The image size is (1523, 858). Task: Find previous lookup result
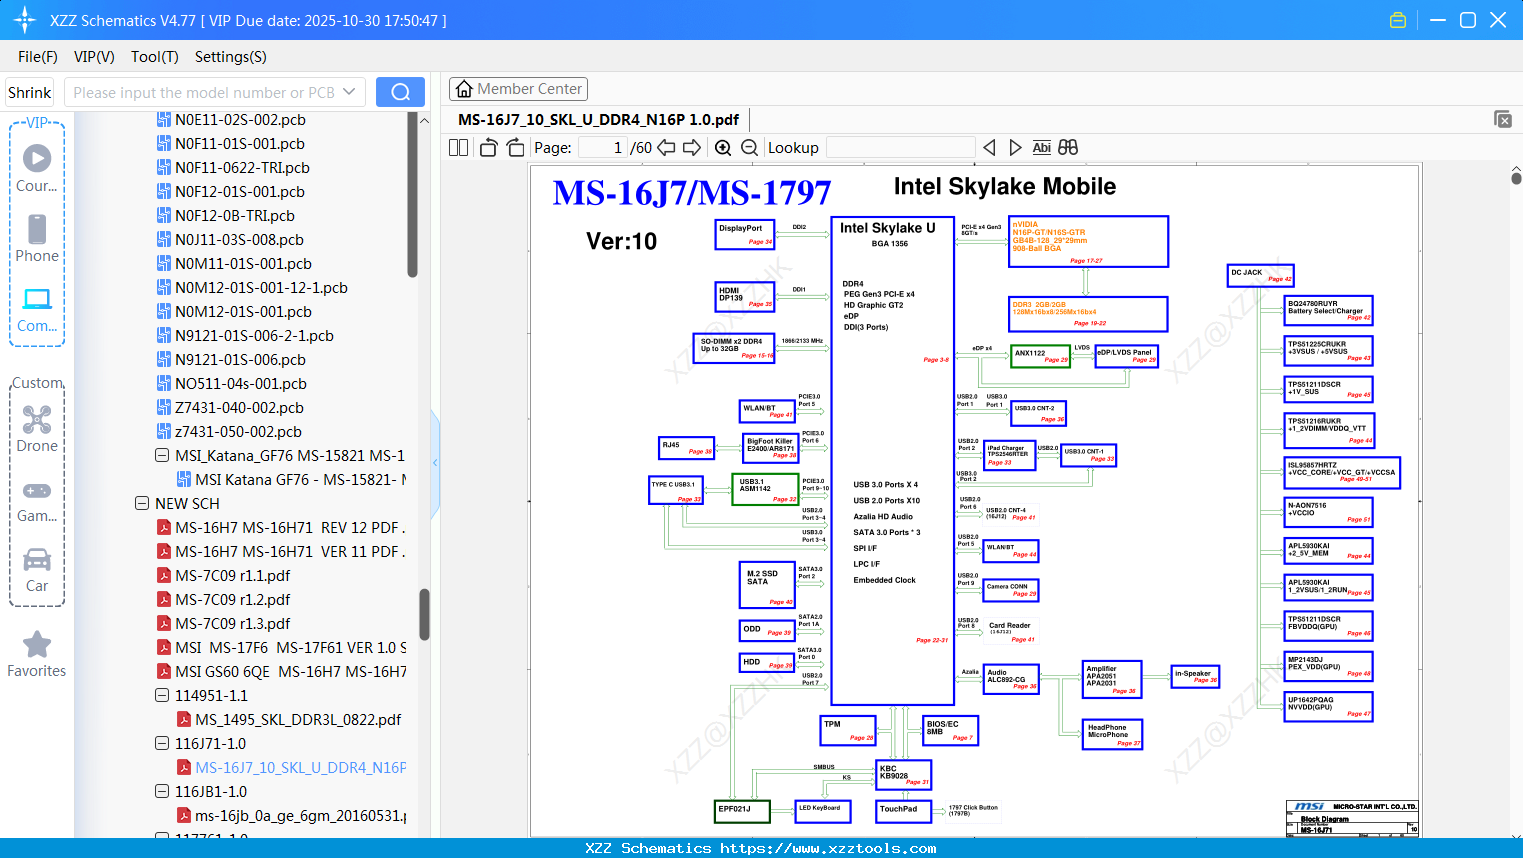tap(989, 148)
